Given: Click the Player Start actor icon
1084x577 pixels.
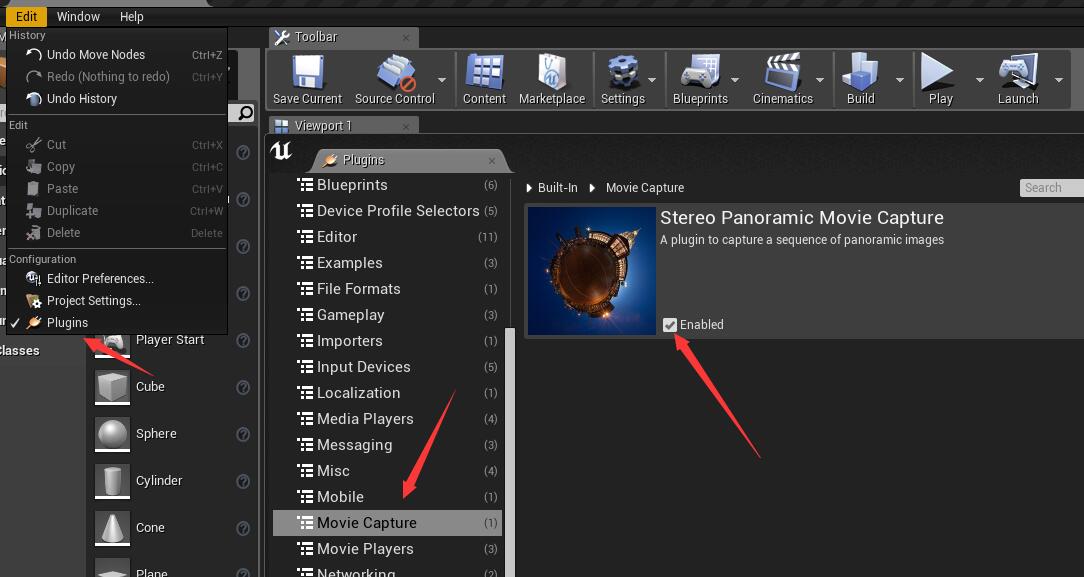Looking at the screenshot, I should point(112,343).
